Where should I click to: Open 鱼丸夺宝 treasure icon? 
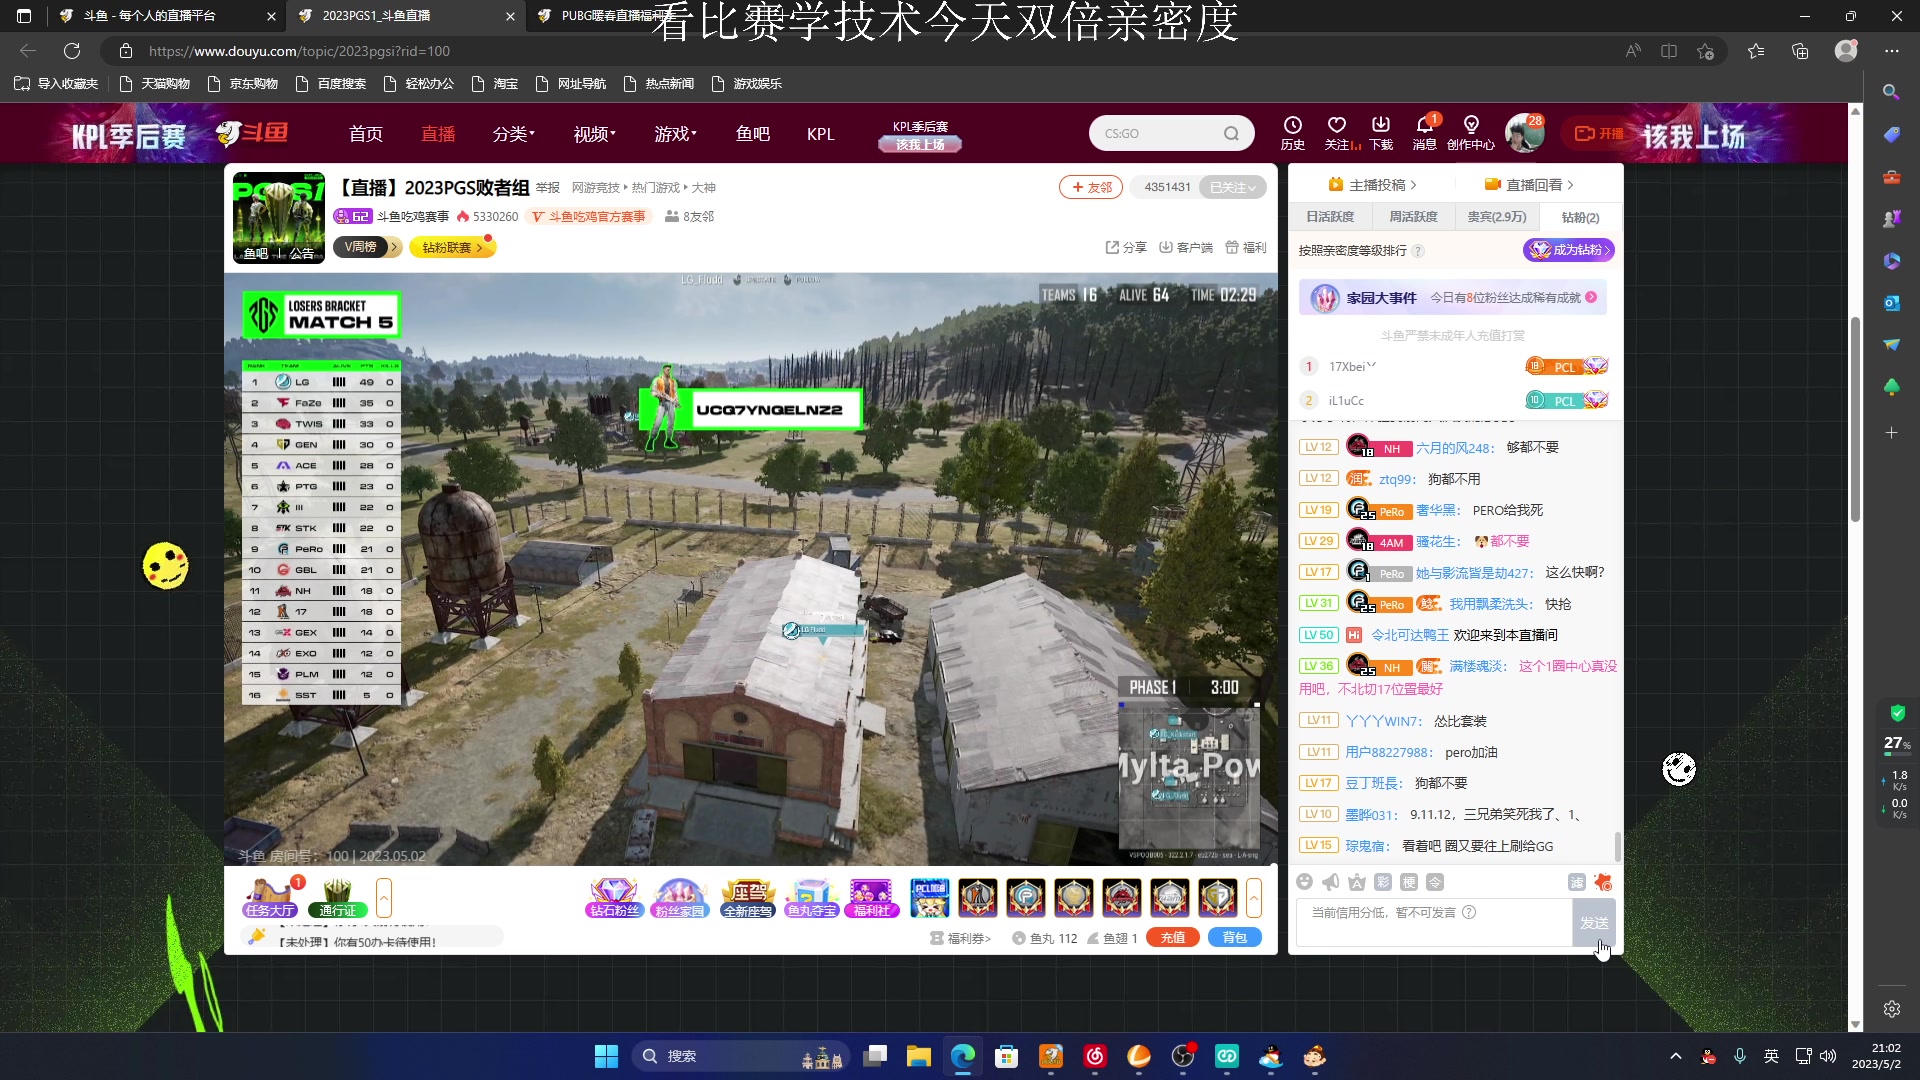(812, 897)
